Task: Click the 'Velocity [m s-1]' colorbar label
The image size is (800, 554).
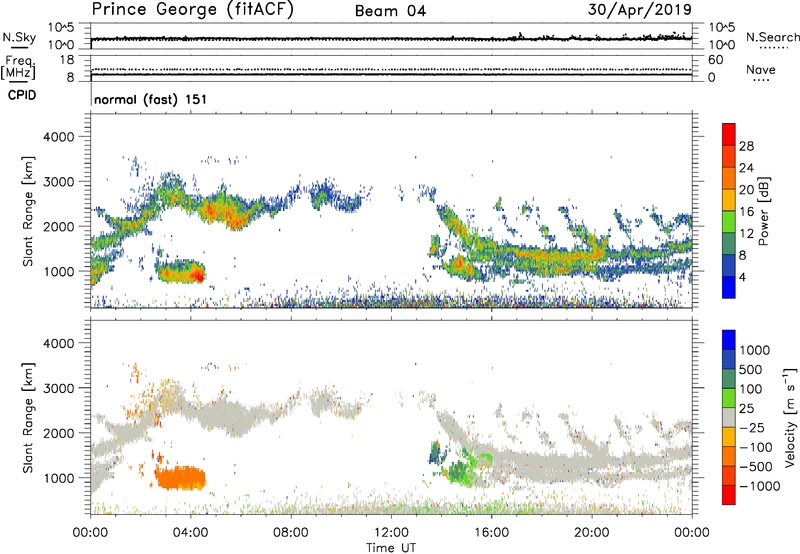Action: 790,417
